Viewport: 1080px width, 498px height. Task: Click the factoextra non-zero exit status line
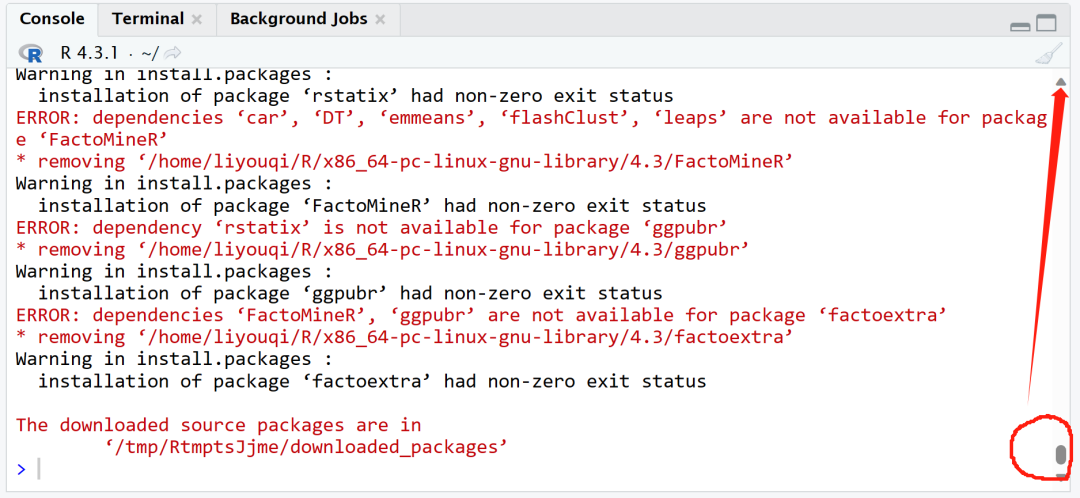tap(372, 381)
